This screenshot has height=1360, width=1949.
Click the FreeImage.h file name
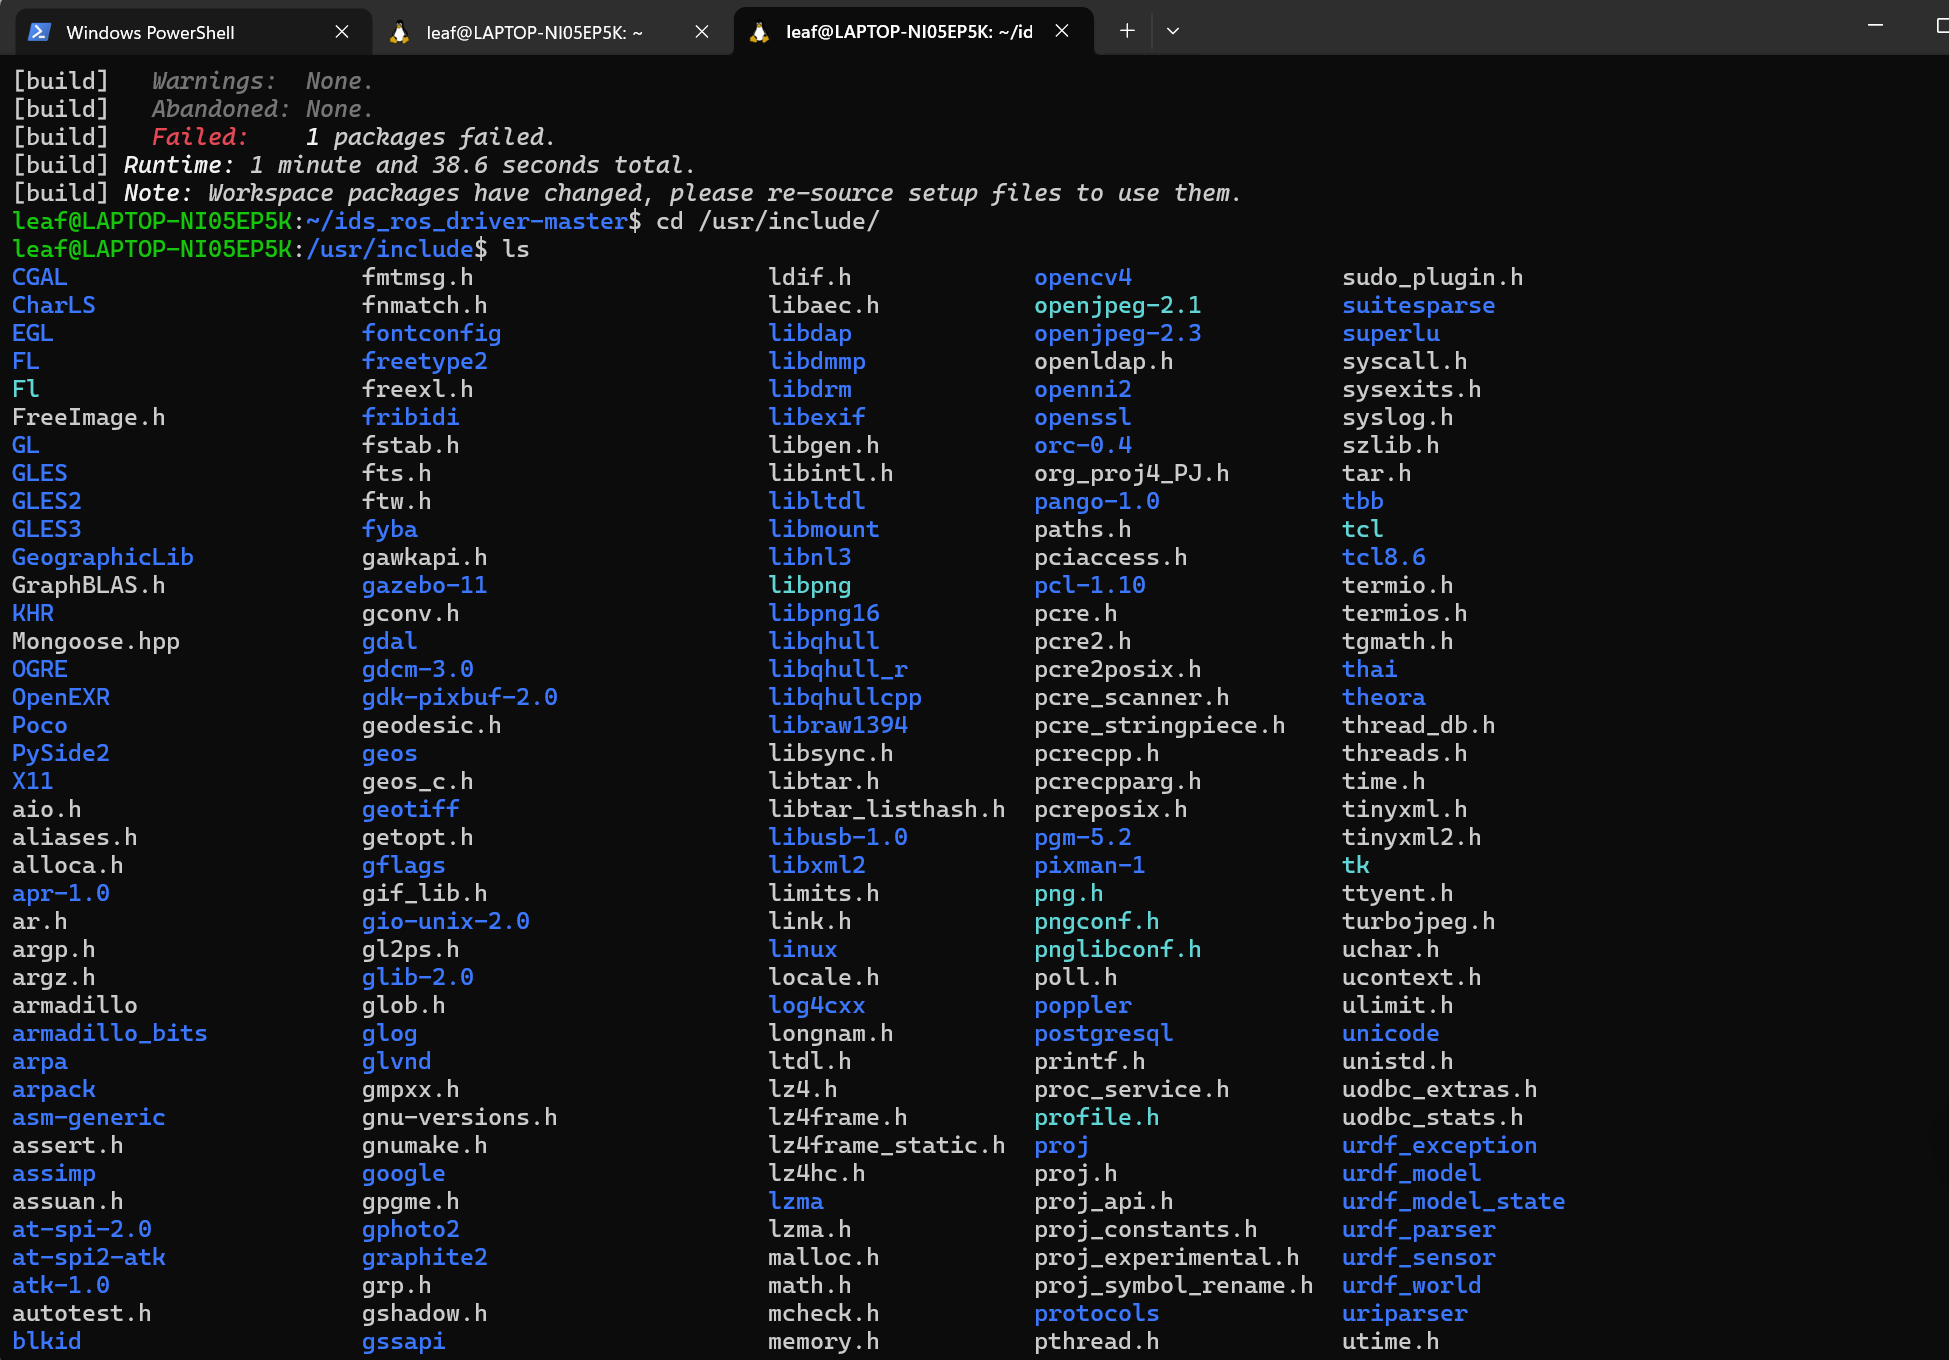coord(88,417)
